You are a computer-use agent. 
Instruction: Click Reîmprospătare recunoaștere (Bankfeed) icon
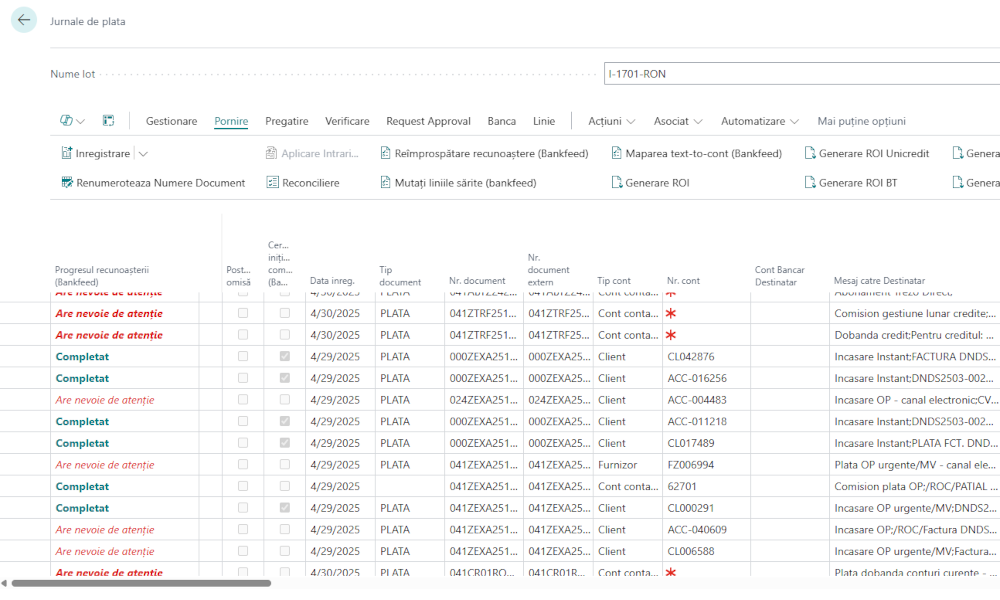(385, 153)
